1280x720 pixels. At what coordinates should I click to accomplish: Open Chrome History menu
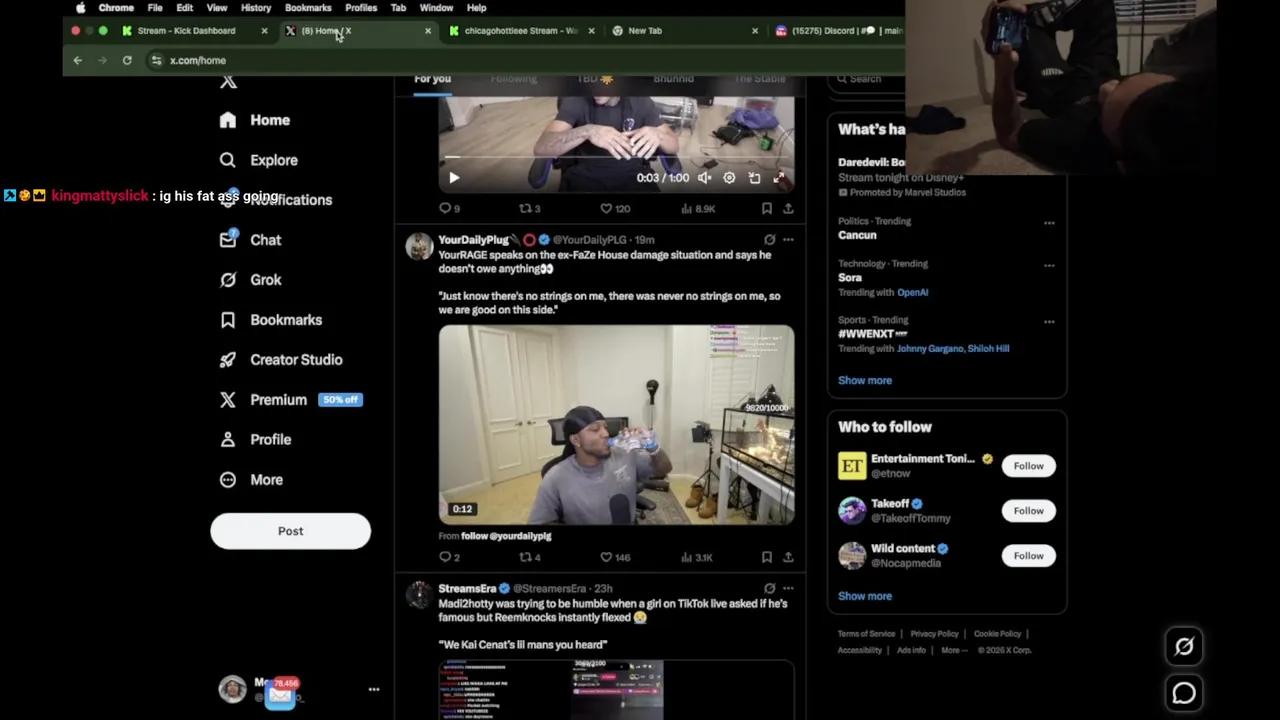pos(256,8)
